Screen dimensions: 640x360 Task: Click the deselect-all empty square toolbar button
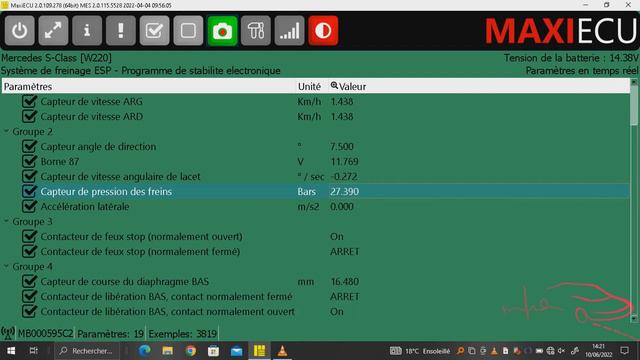coord(188,31)
